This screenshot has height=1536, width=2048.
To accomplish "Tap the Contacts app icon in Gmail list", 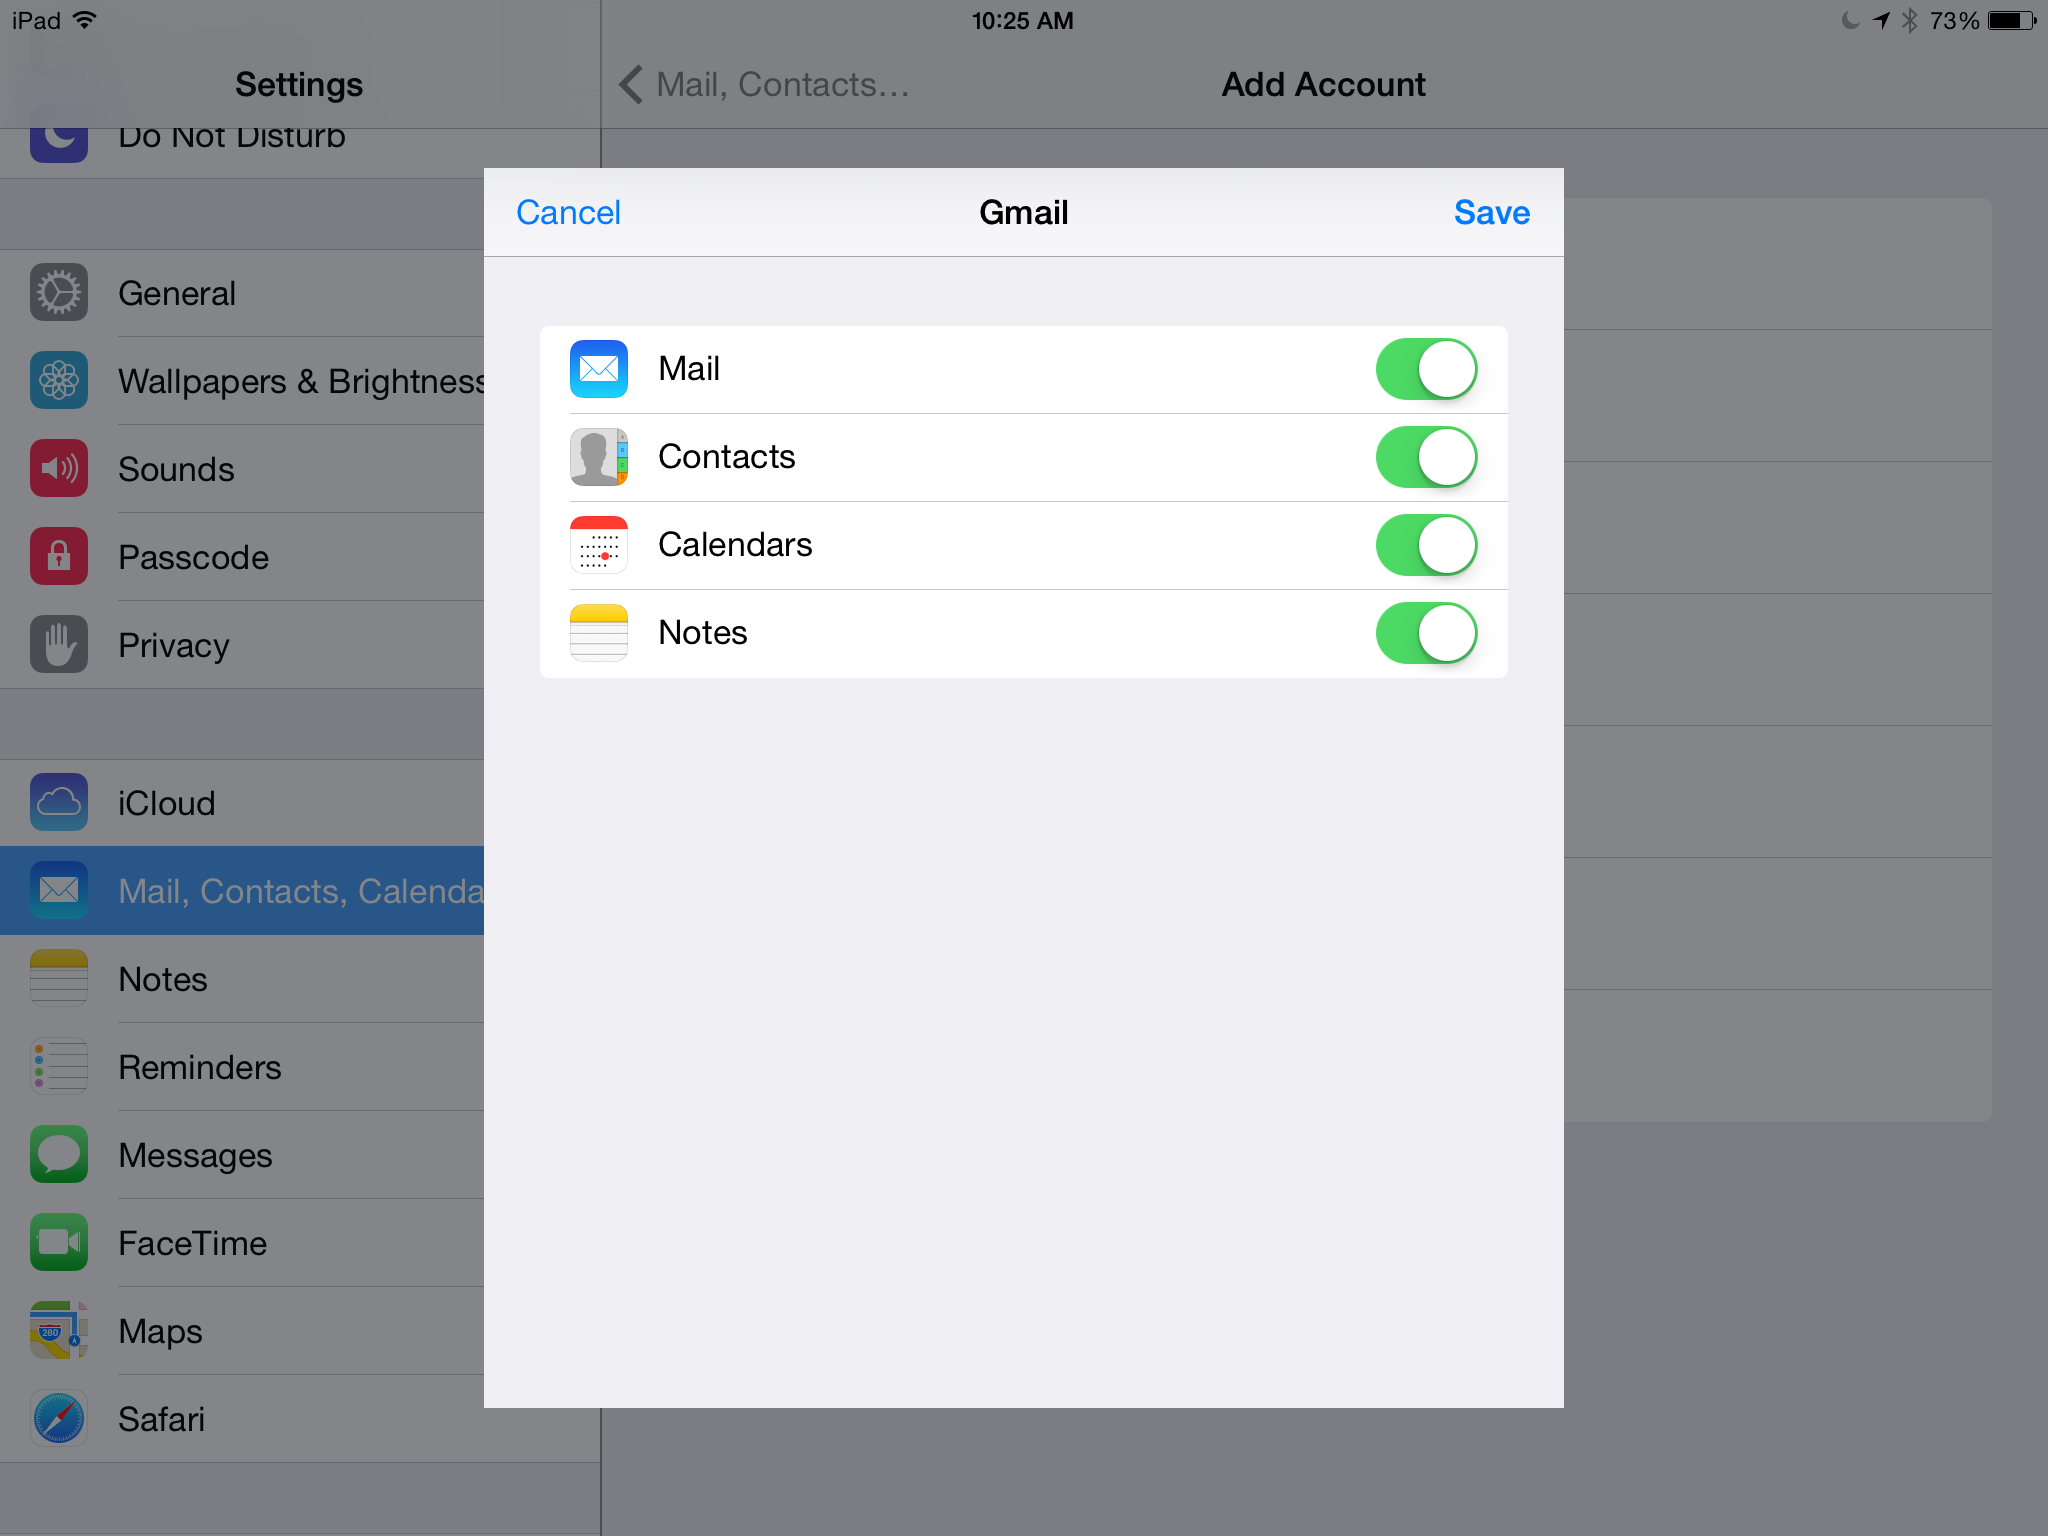I will (x=598, y=457).
